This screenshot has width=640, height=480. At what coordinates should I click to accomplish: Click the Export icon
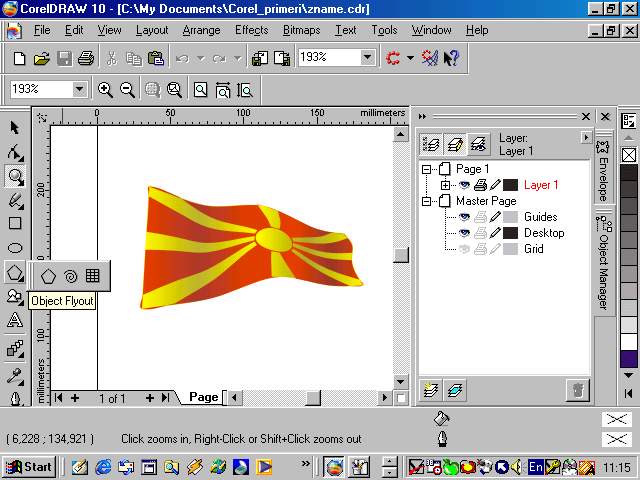282,58
